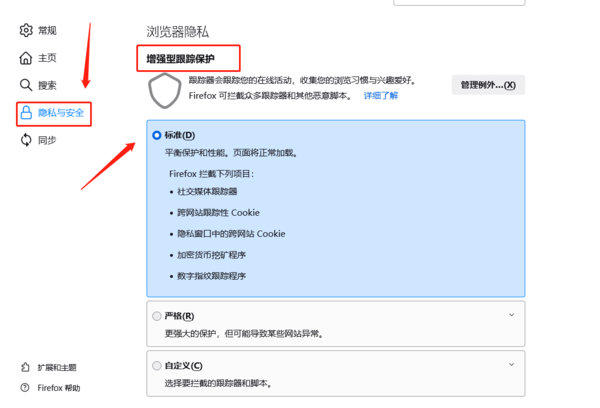Open the 搜索 settings category
Image resolution: width=600 pixels, height=408 pixels.
click(x=38, y=85)
